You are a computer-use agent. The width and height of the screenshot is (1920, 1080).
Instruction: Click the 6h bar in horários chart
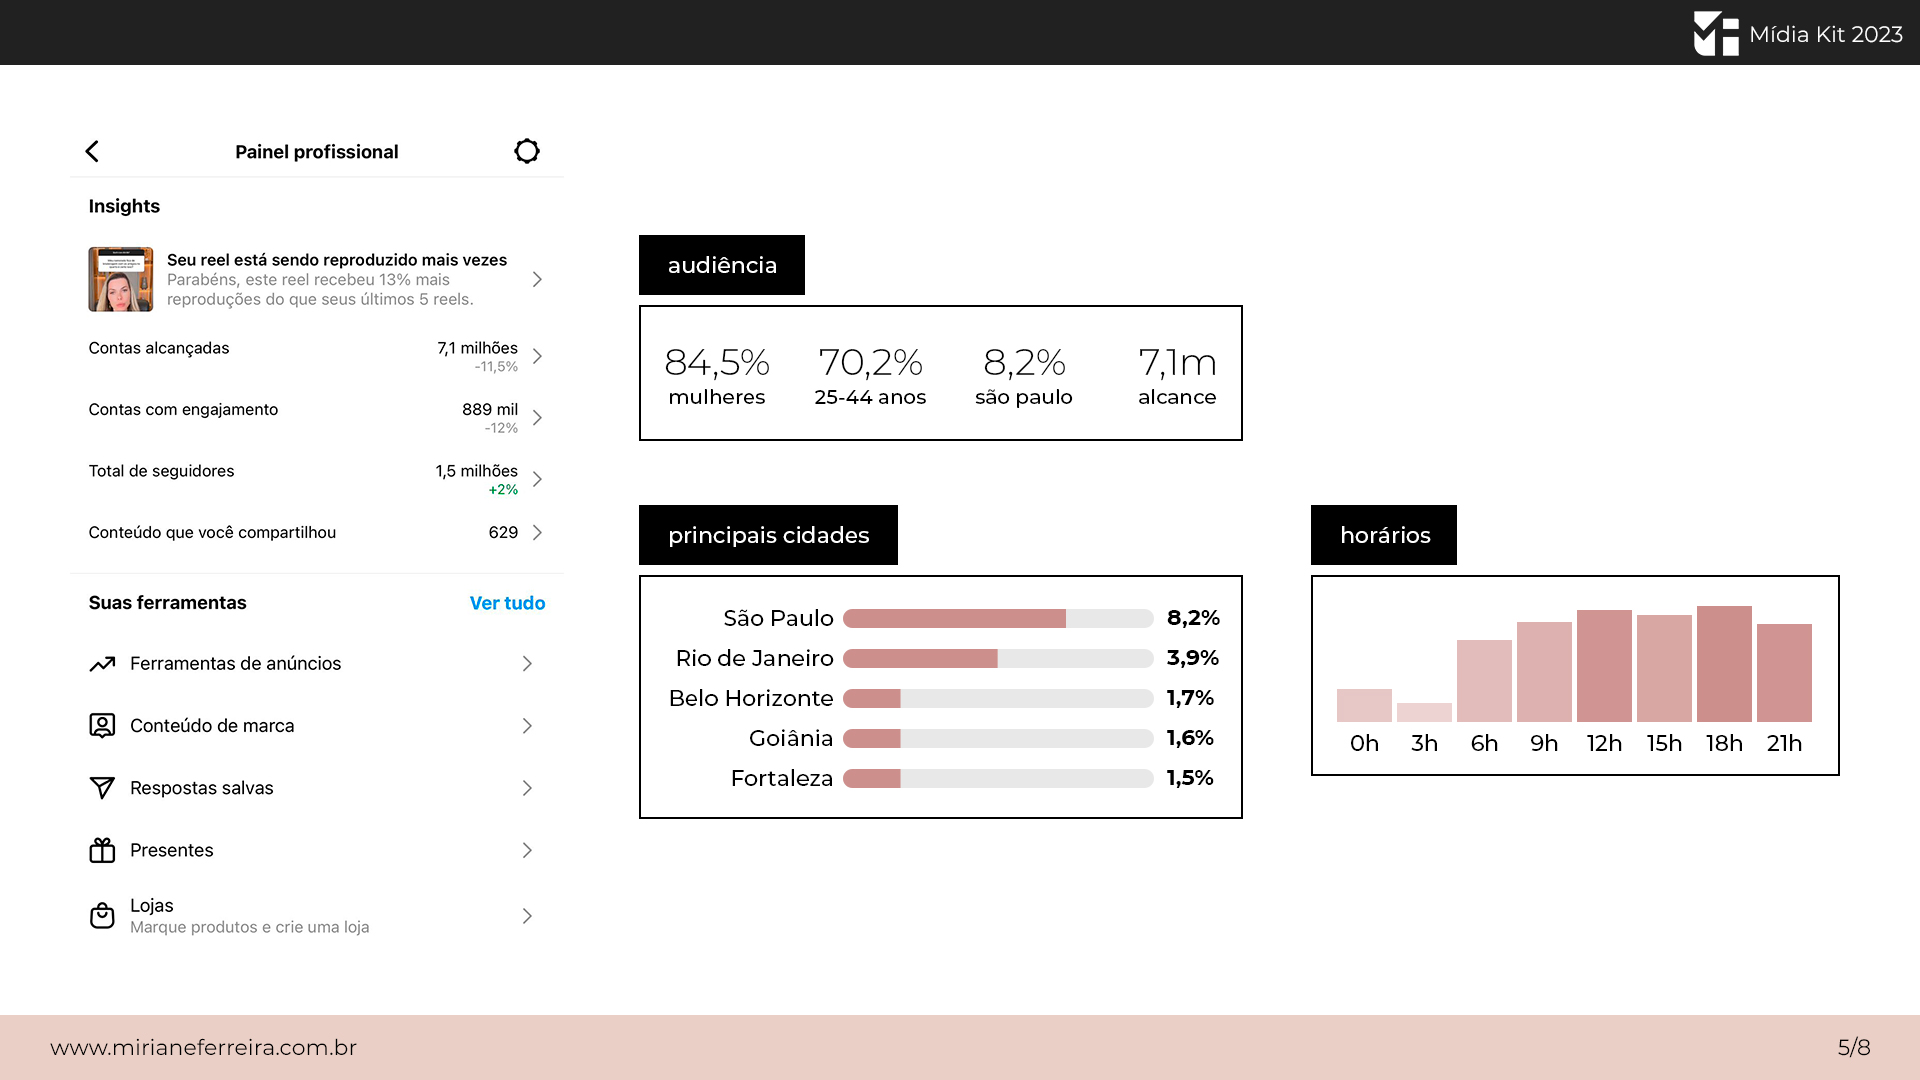tap(1484, 681)
